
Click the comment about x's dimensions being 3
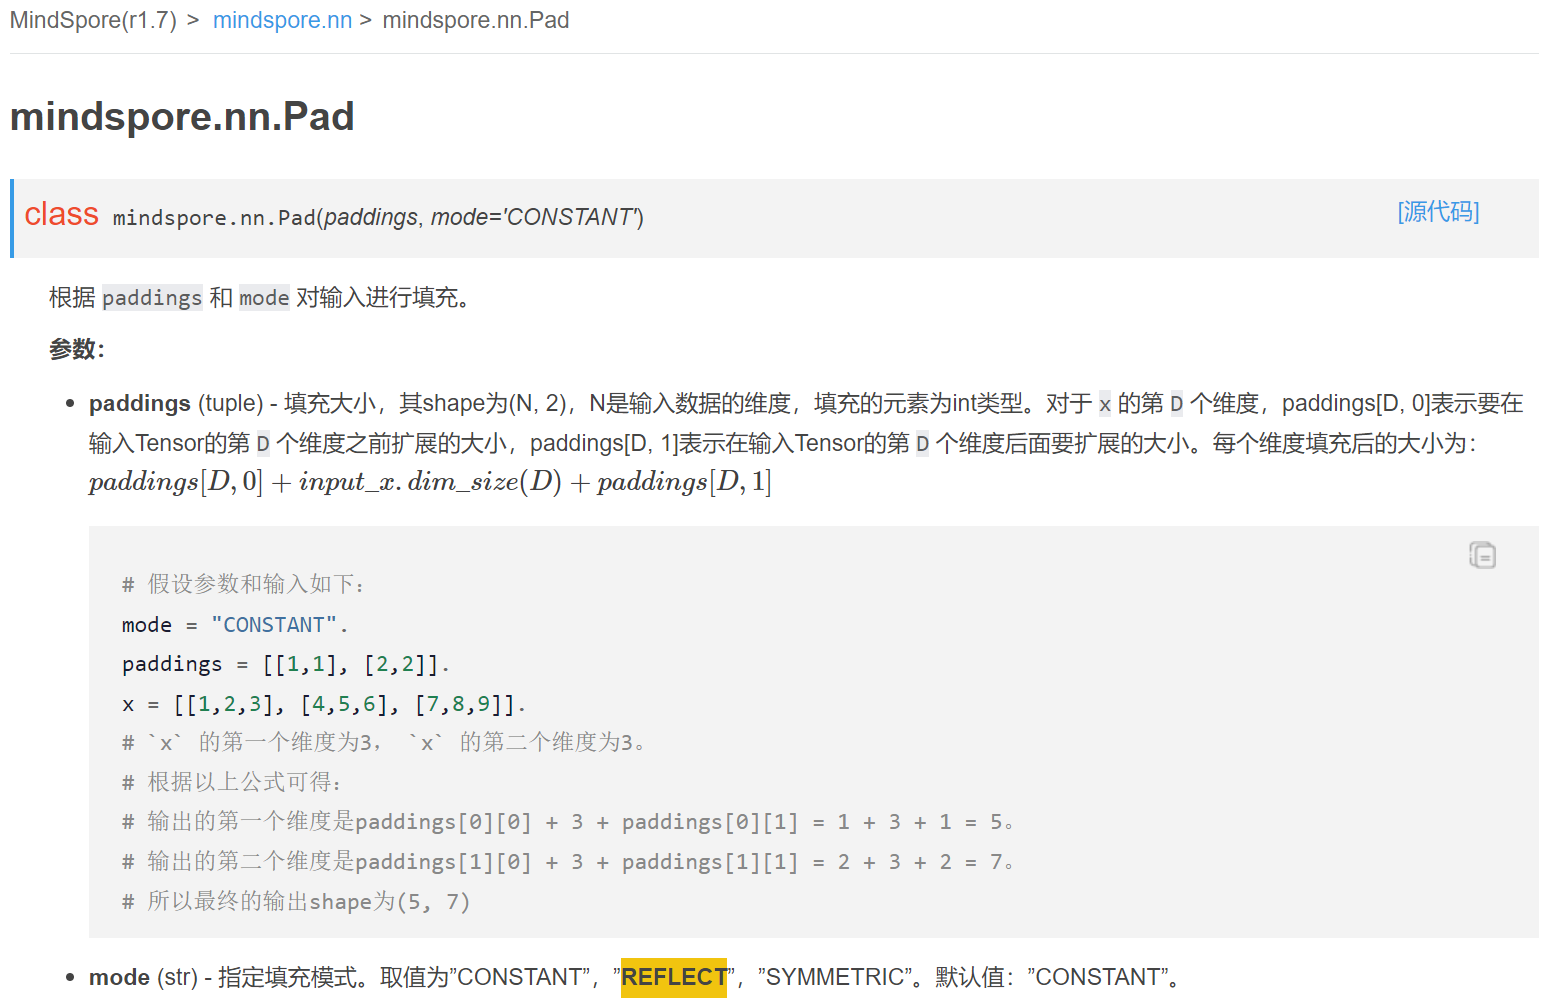coord(385,743)
